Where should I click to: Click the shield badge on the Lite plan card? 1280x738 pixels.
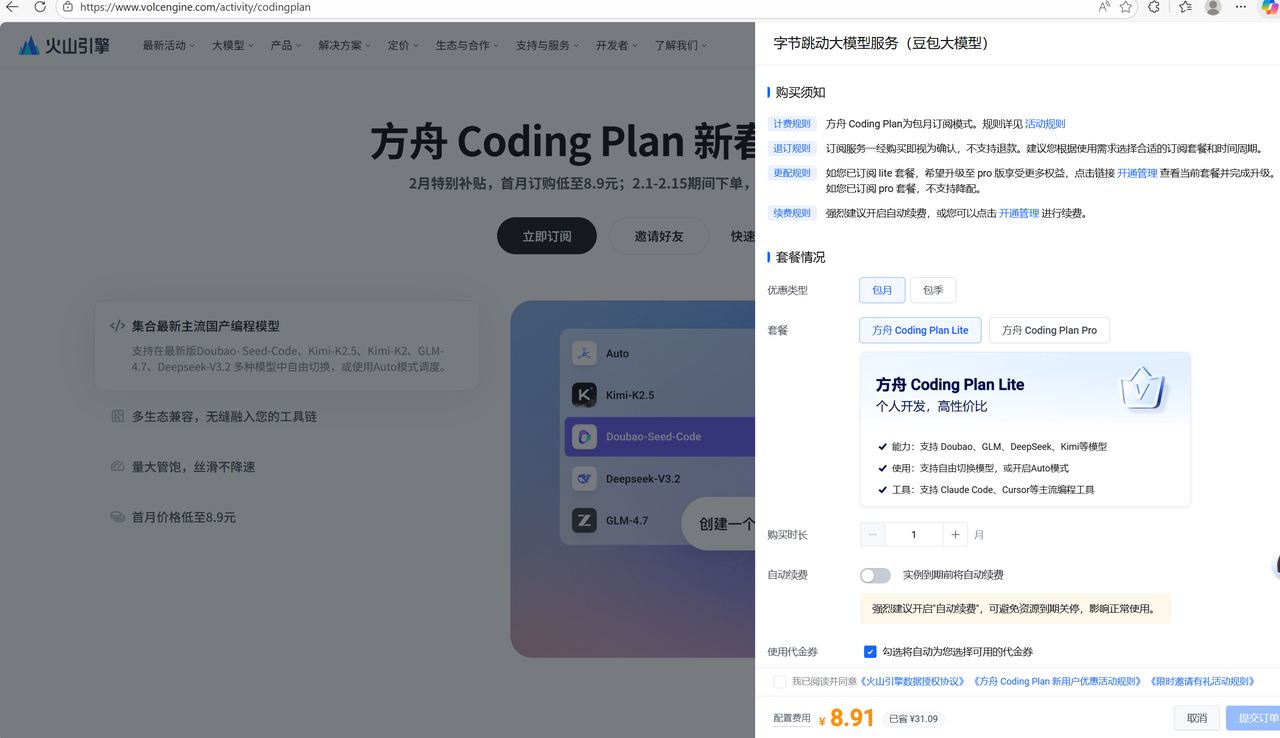[x=1142, y=387]
